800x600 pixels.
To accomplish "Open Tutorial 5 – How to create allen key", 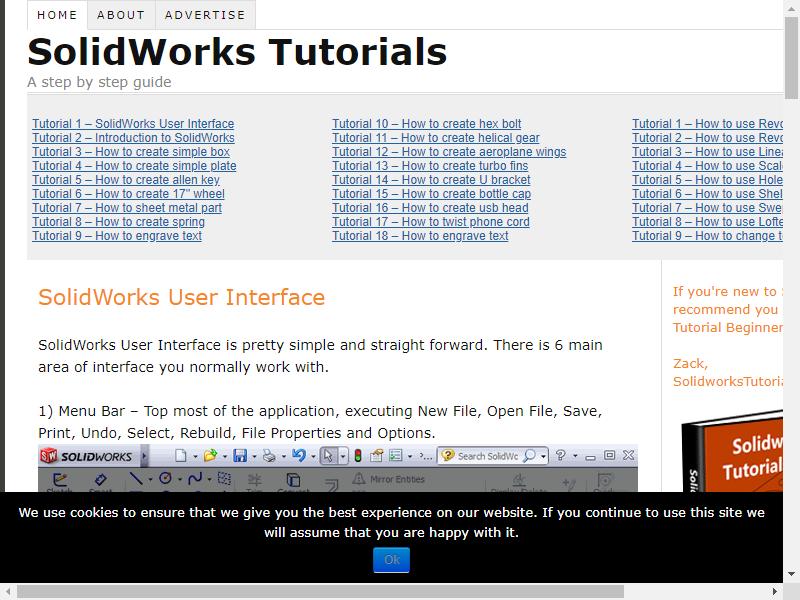I will tap(126, 180).
